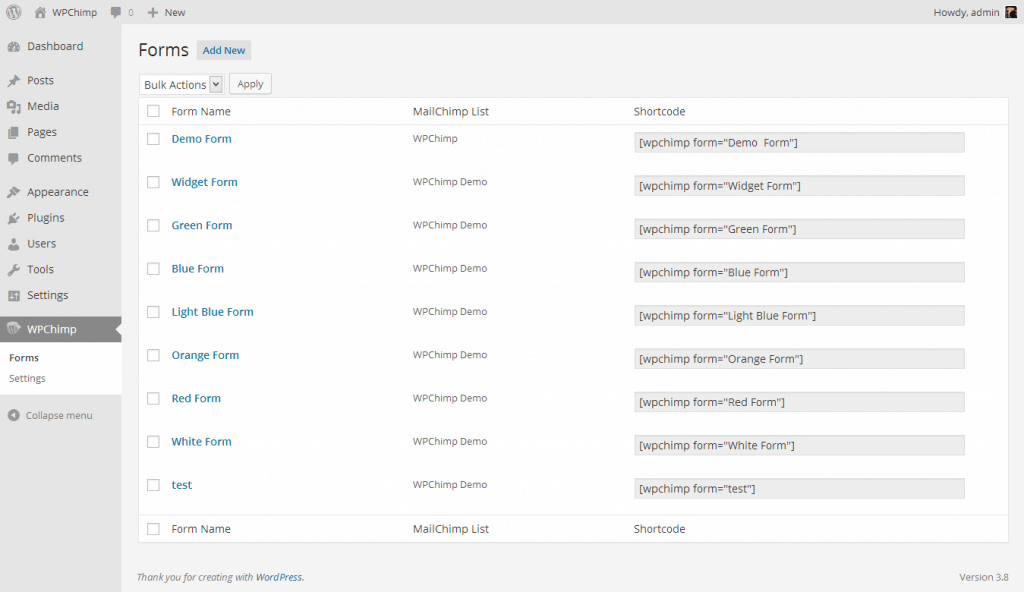
Task: Open the admin user avatar
Action: click(1011, 12)
